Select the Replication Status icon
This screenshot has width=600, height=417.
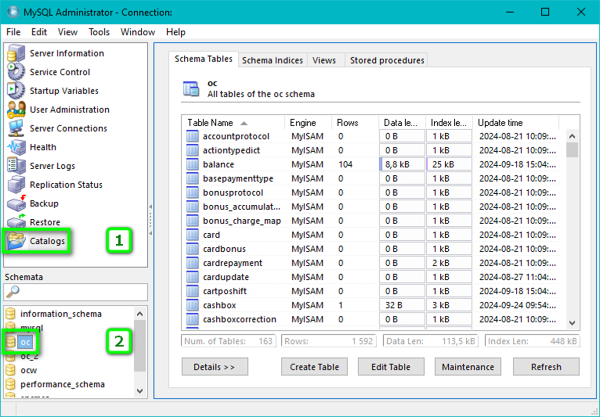point(16,185)
